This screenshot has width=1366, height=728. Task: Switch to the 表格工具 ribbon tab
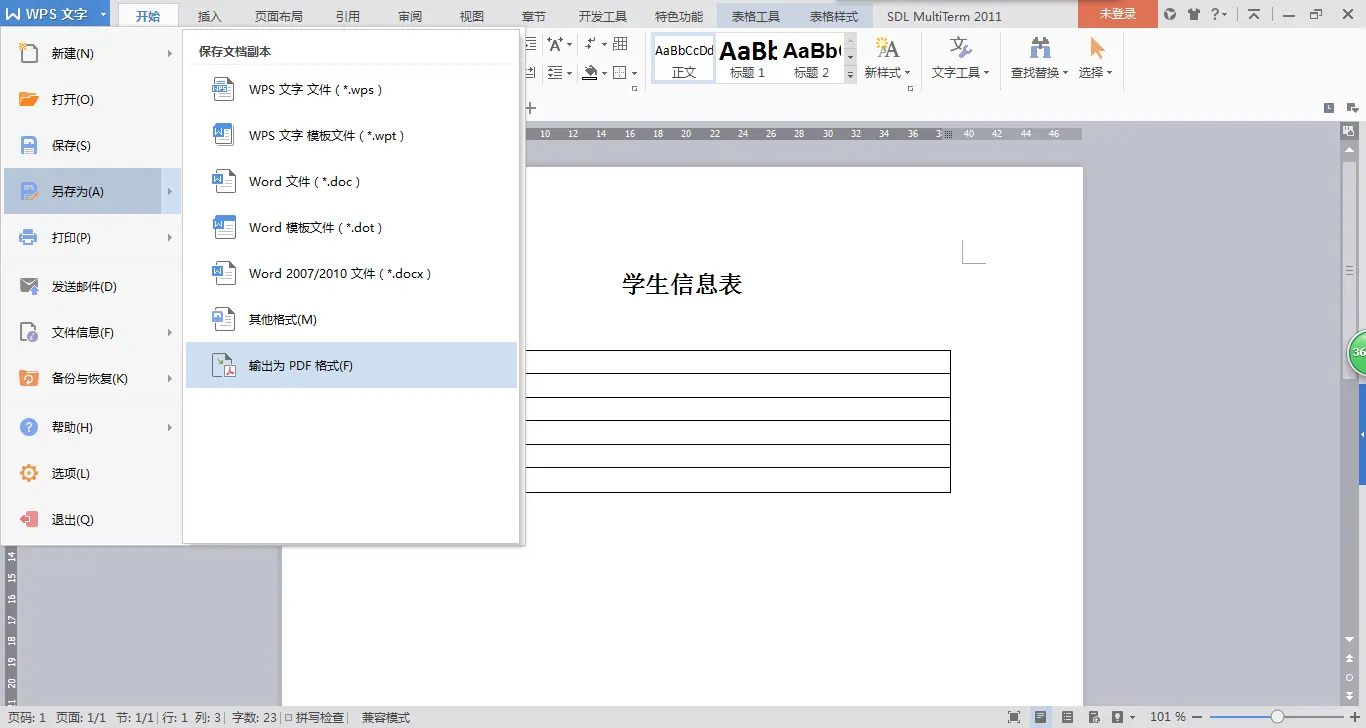pyautogui.click(x=756, y=16)
